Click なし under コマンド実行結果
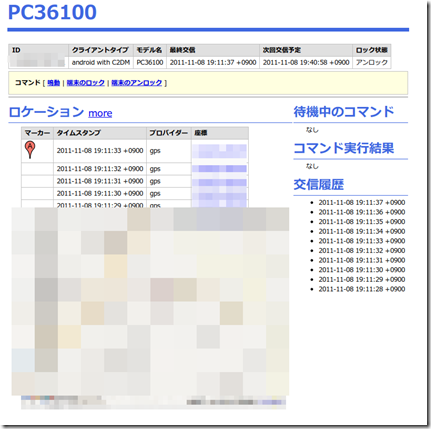The height and width of the screenshot is (429, 431). (312, 166)
